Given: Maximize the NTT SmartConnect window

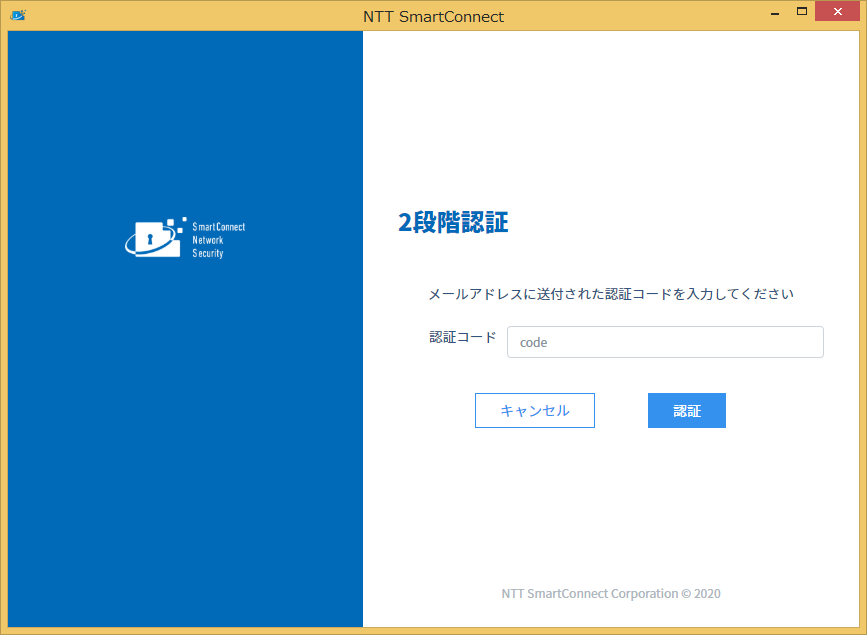Looking at the screenshot, I should [802, 12].
